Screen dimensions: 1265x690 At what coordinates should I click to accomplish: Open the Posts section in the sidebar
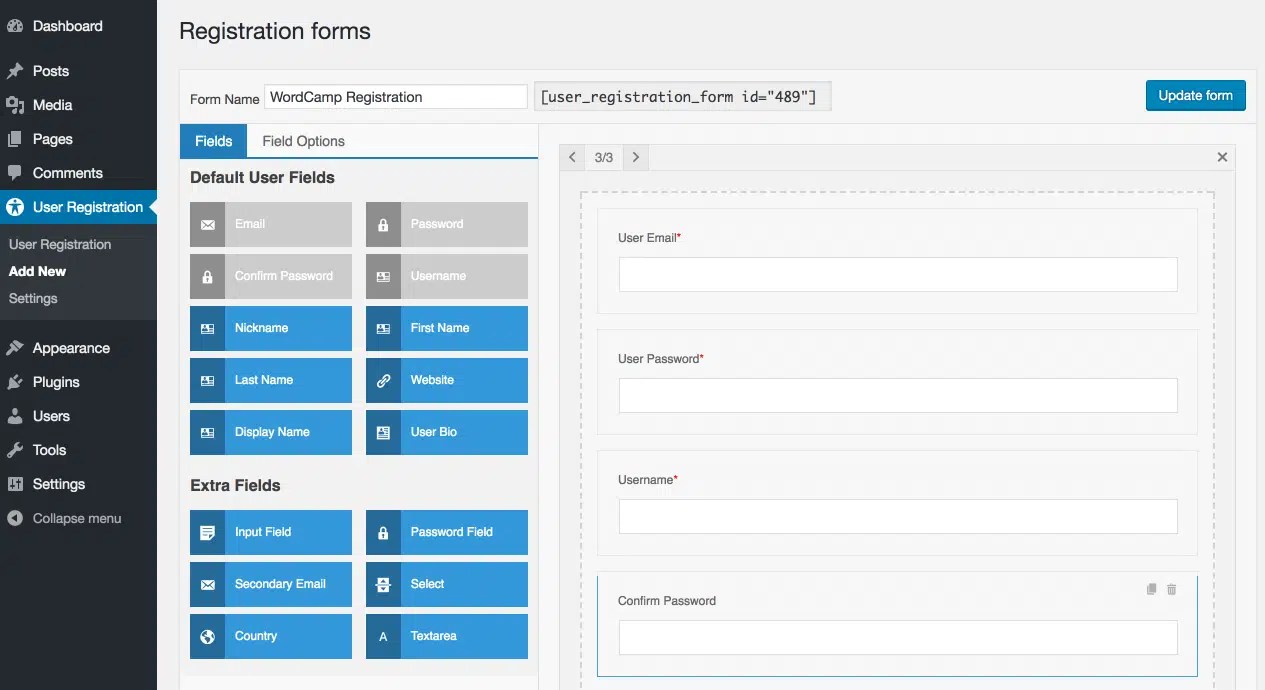pos(50,71)
